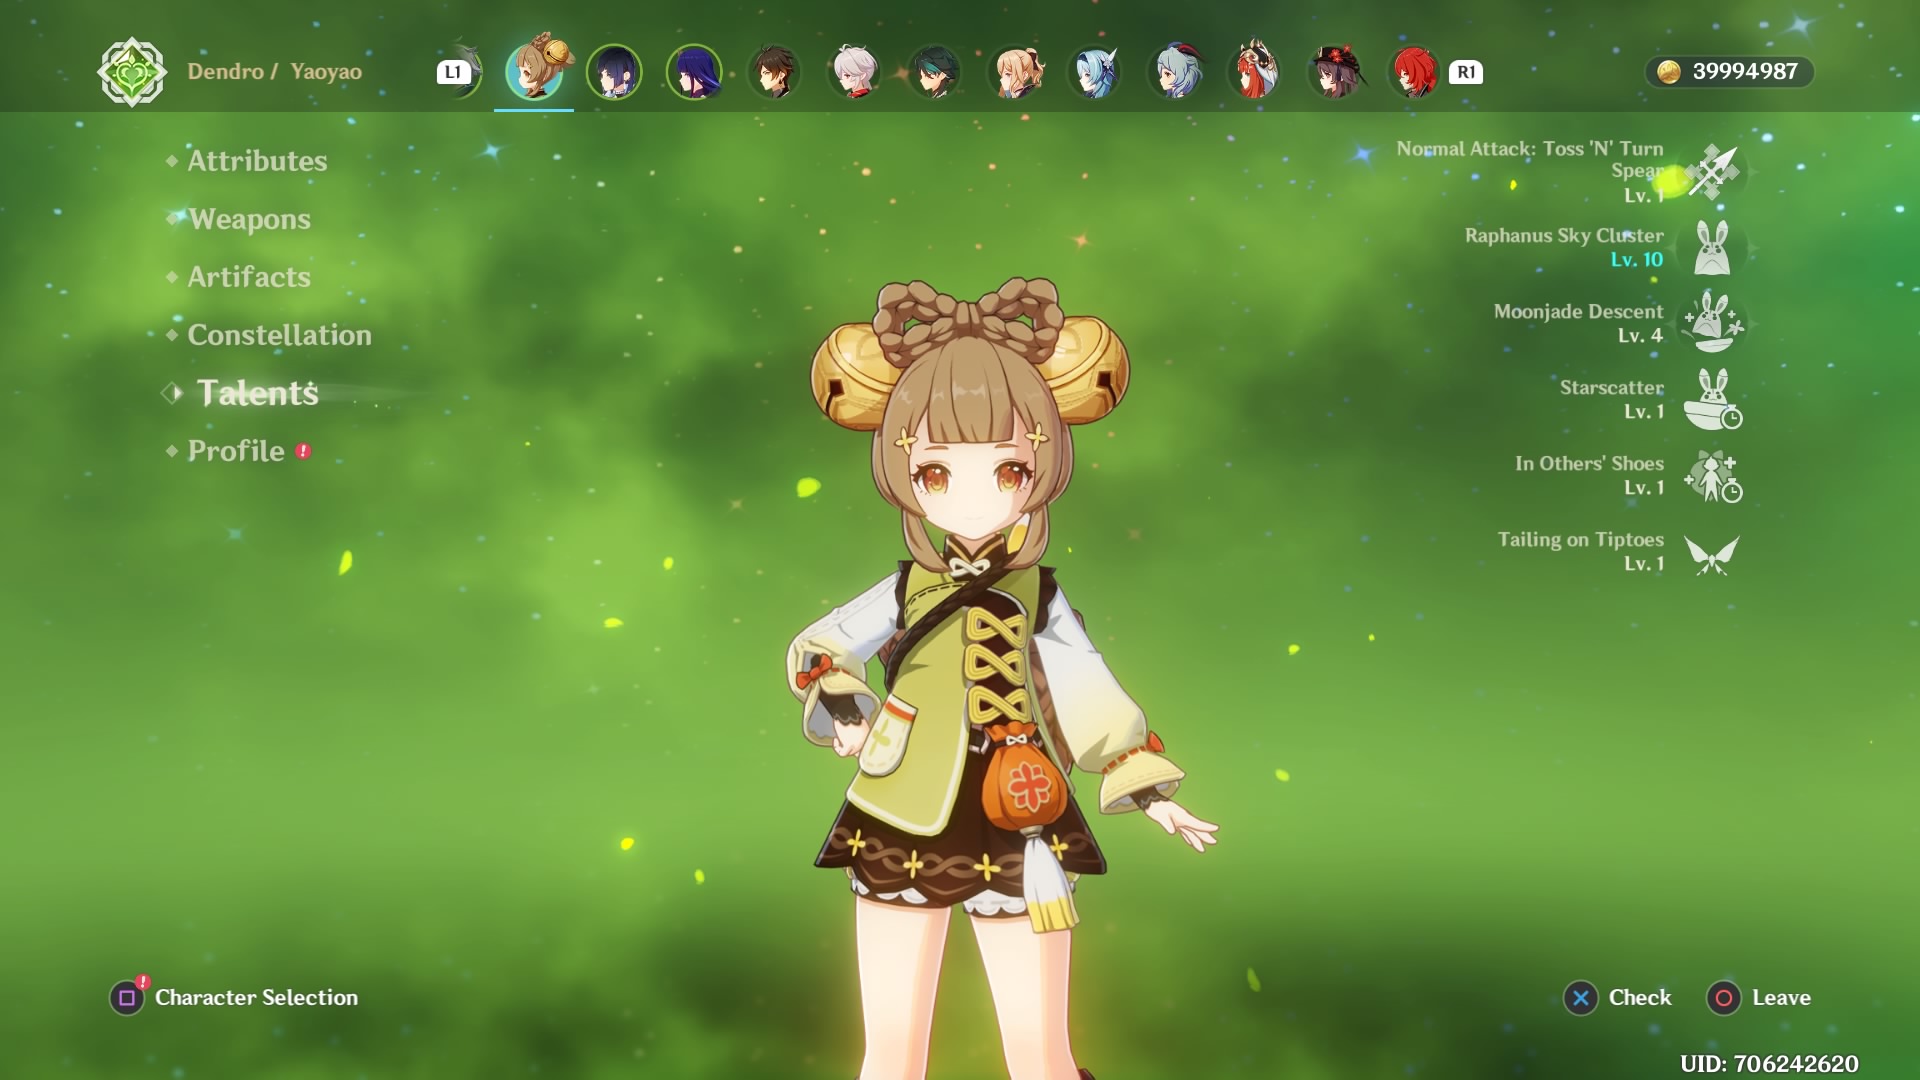Click the red alert badge next to Profile
The width and height of the screenshot is (1920, 1080).
[x=303, y=451]
